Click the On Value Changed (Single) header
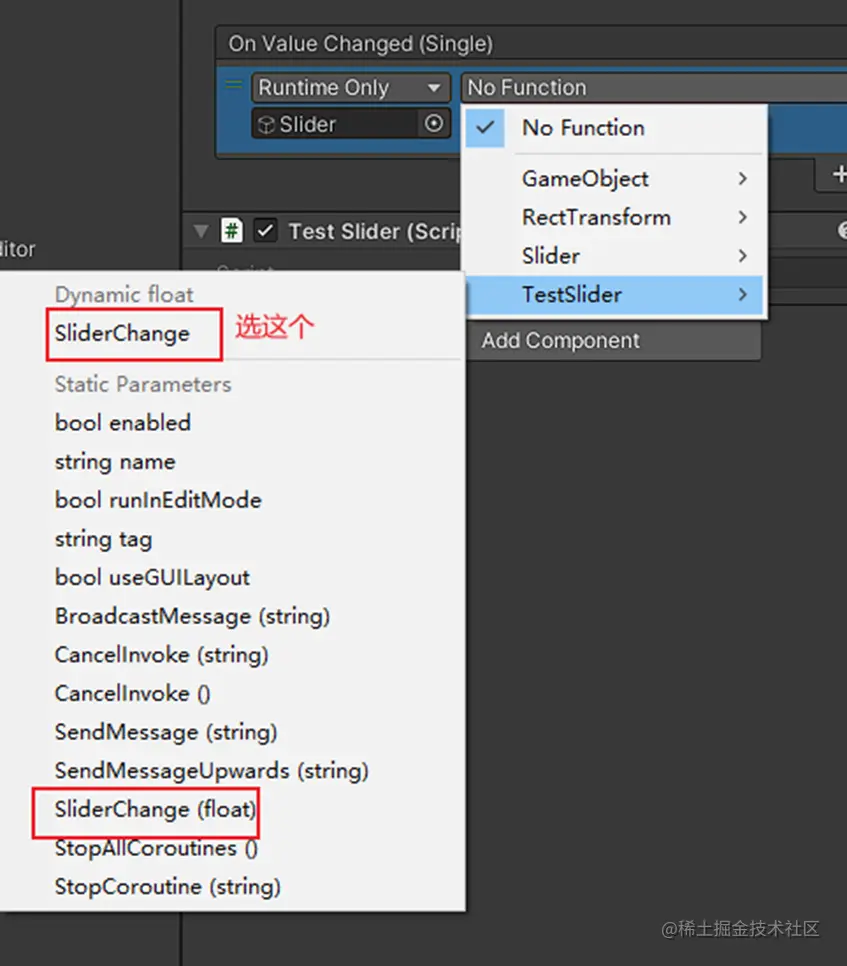This screenshot has width=847, height=966. coord(360,44)
